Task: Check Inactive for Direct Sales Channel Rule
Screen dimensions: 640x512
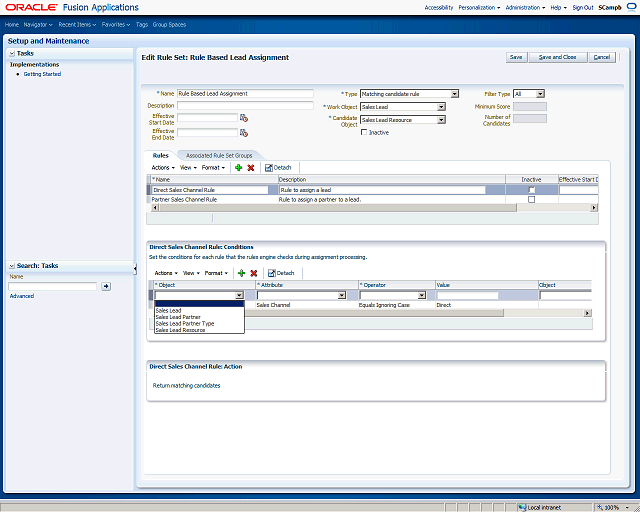Action: (531, 190)
